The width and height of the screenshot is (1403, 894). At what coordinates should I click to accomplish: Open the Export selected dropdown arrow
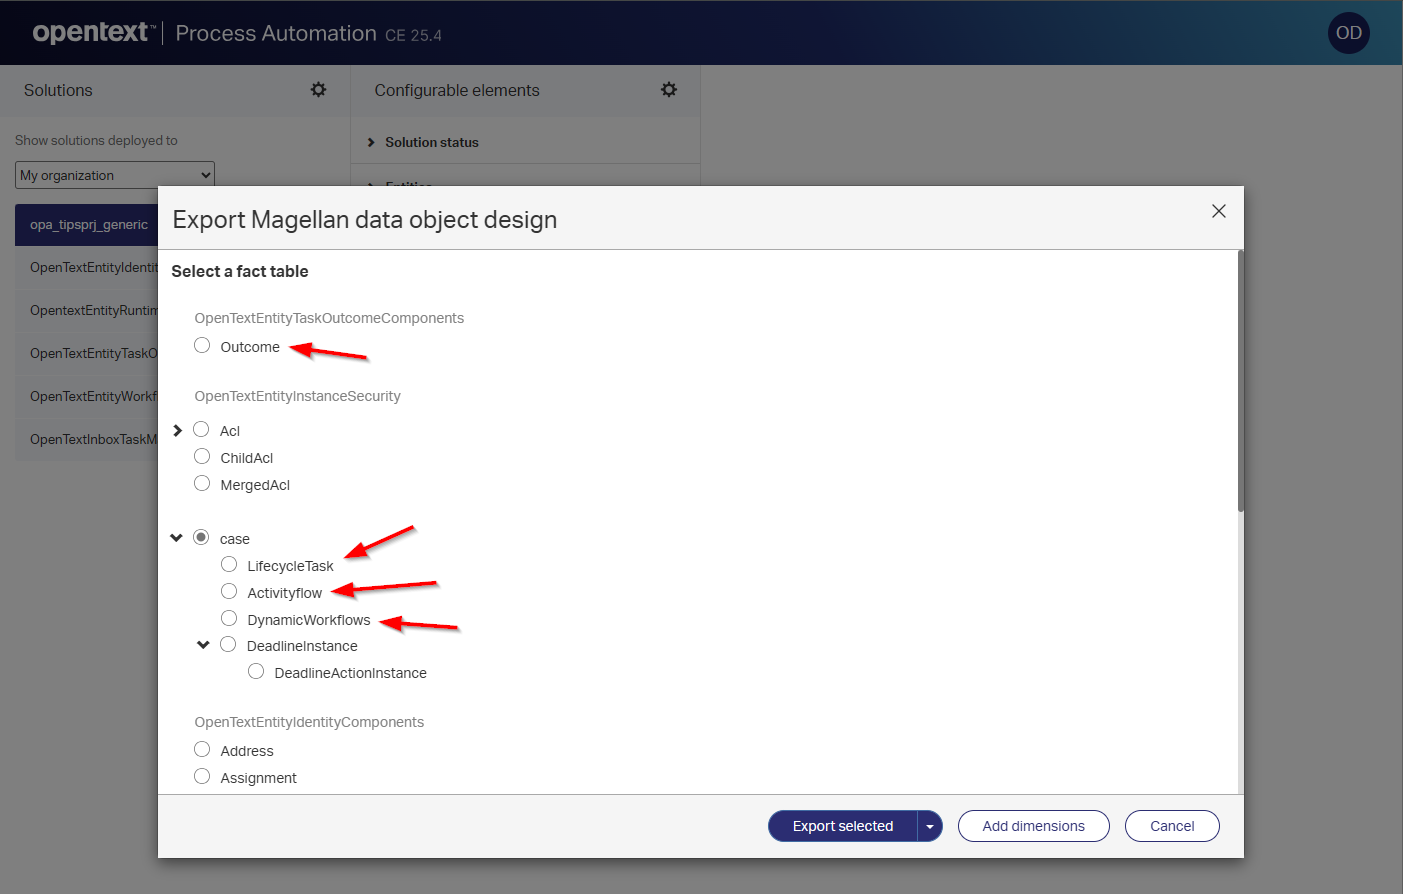(x=930, y=826)
